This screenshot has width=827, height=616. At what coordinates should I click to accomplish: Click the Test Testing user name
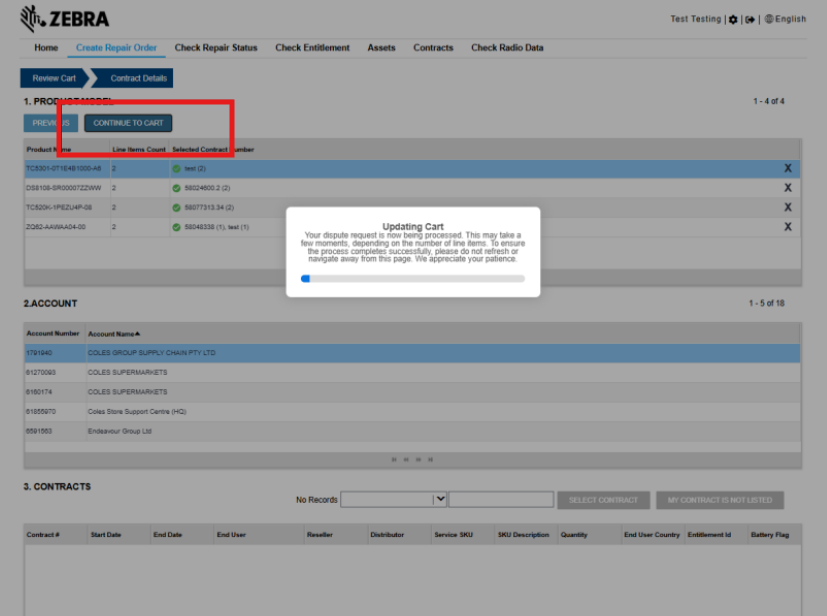pyautogui.click(x=695, y=19)
